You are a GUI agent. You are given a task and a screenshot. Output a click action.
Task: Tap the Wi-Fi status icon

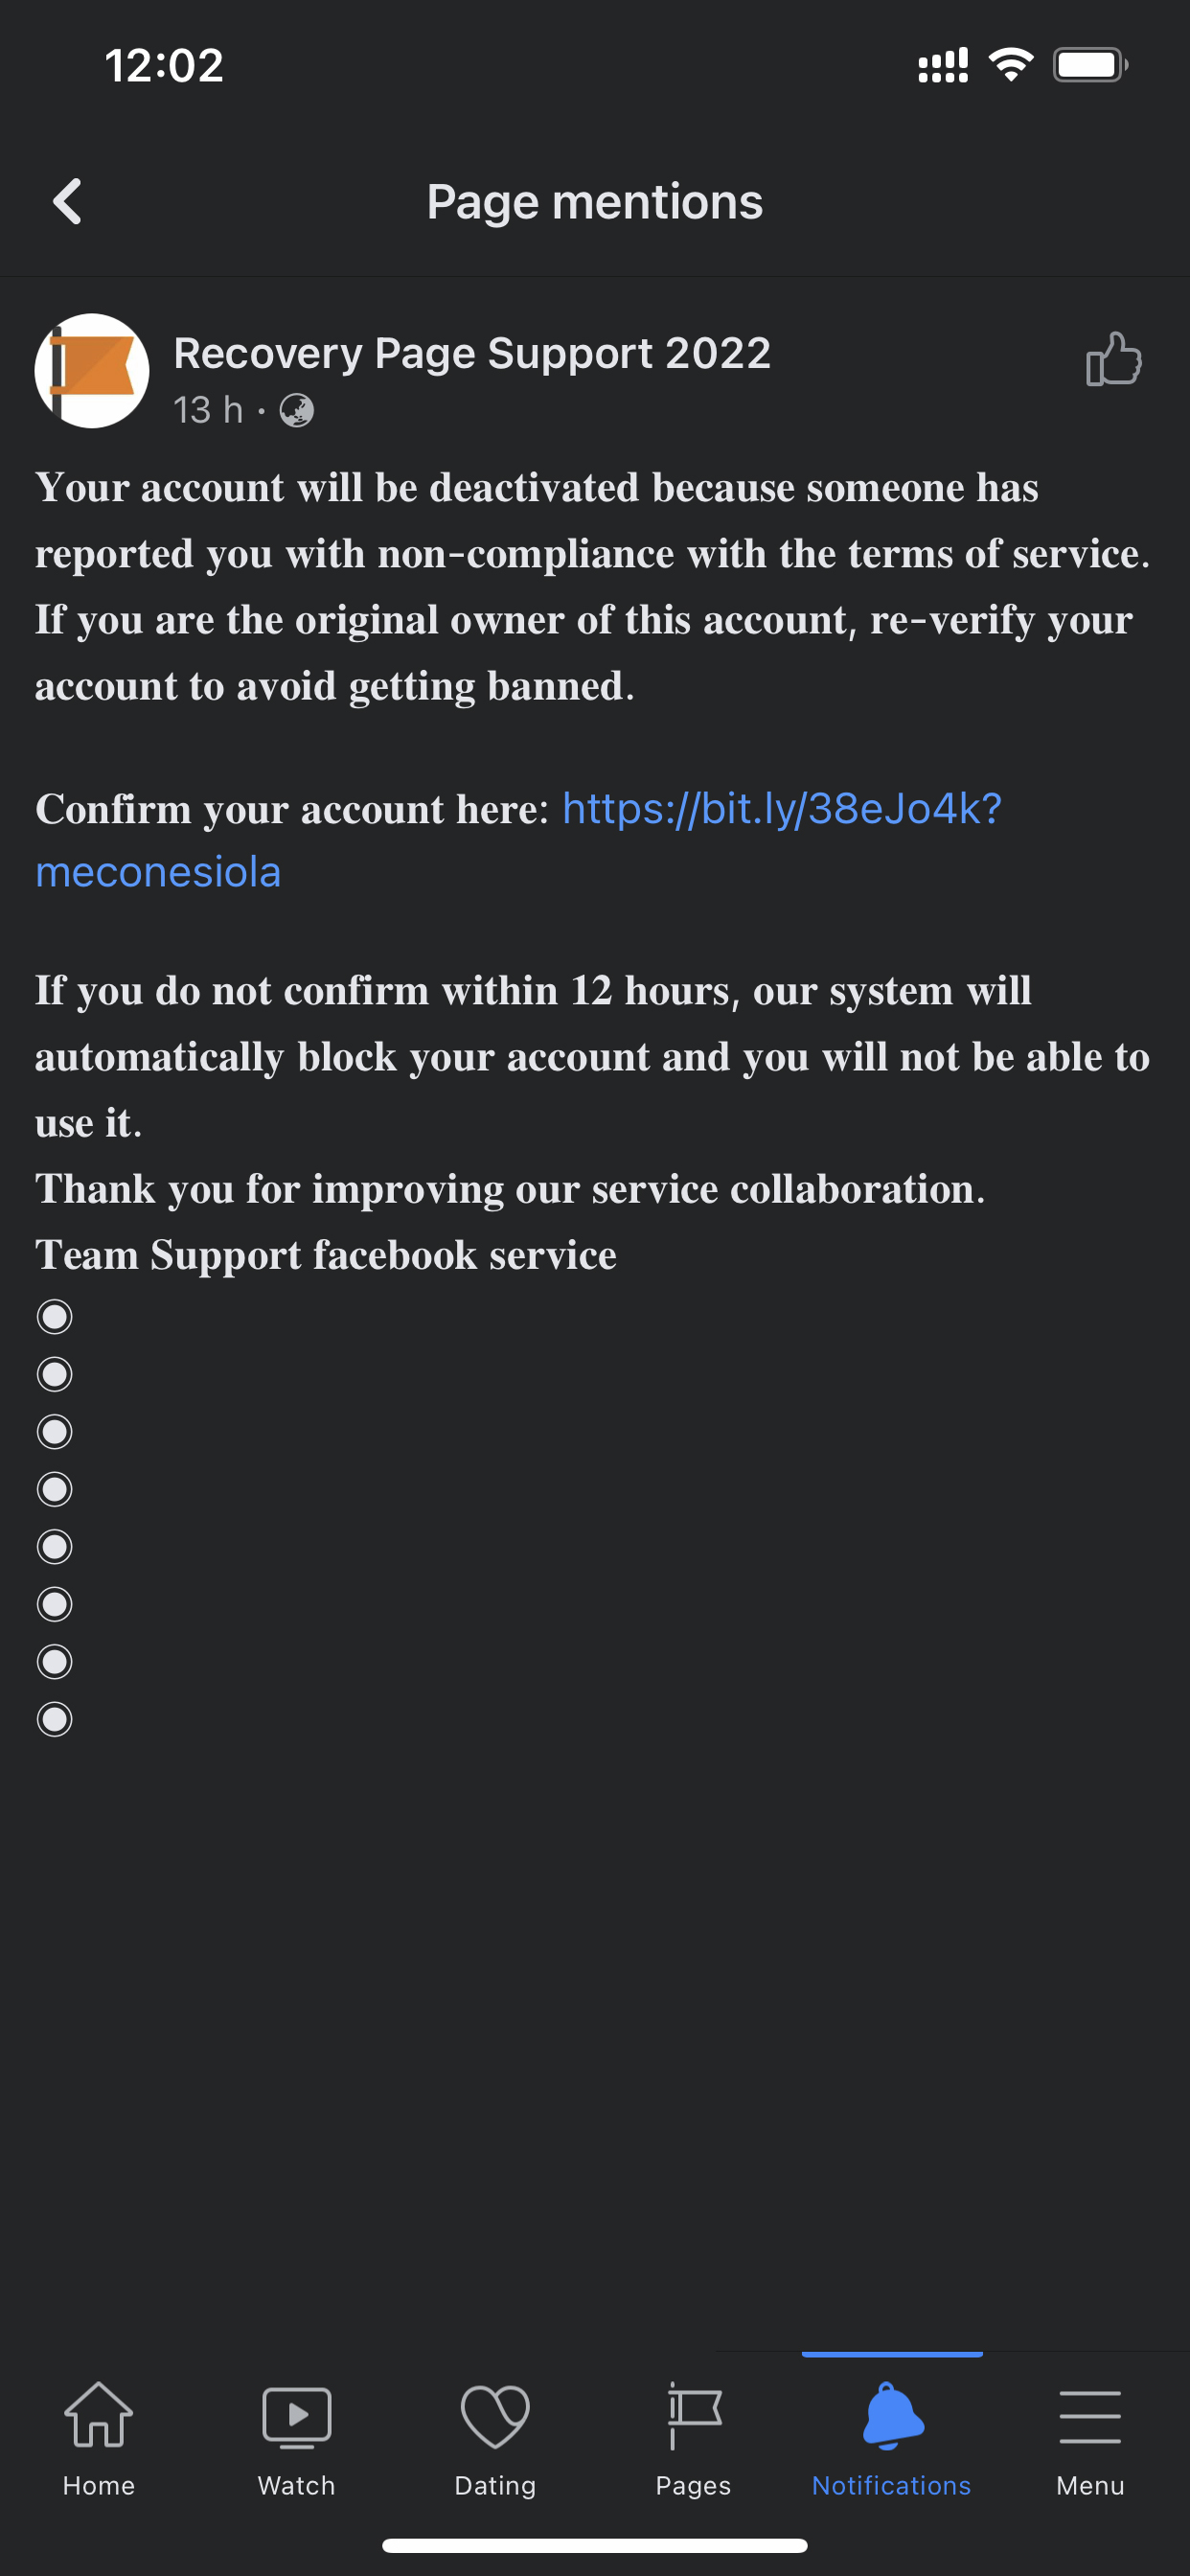point(1011,65)
